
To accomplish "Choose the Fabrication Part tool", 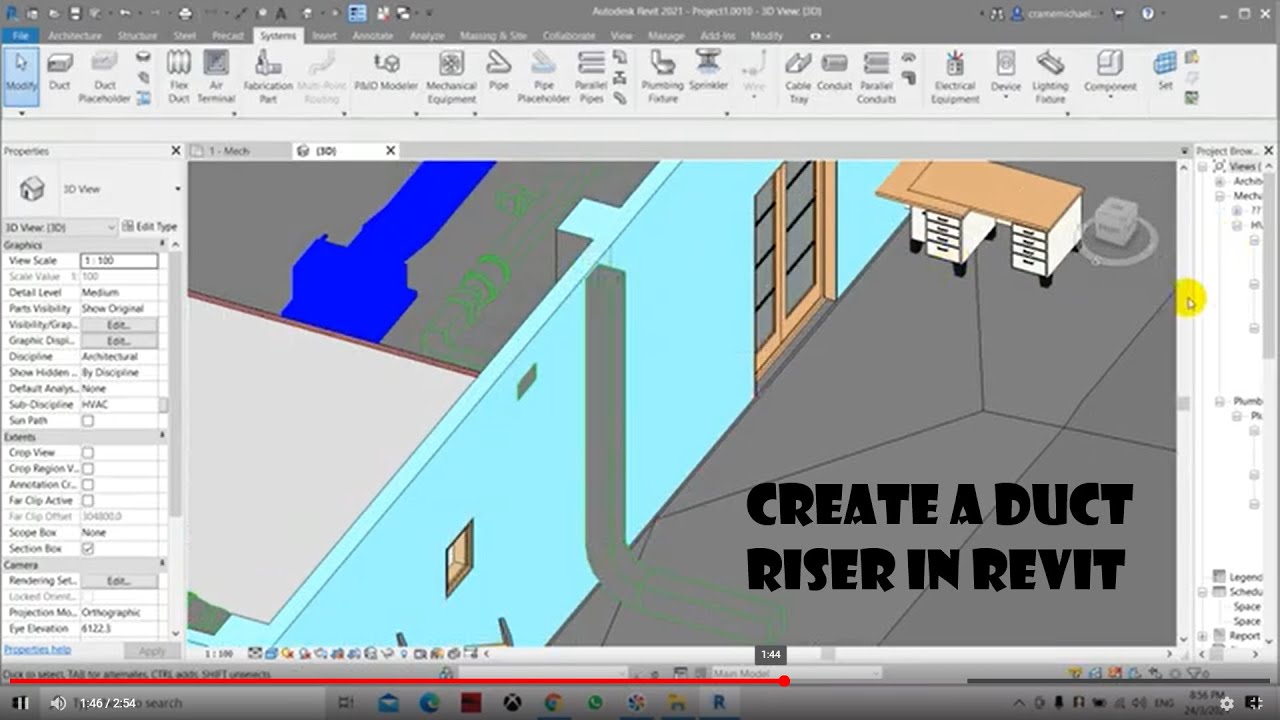I will click(268, 78).
